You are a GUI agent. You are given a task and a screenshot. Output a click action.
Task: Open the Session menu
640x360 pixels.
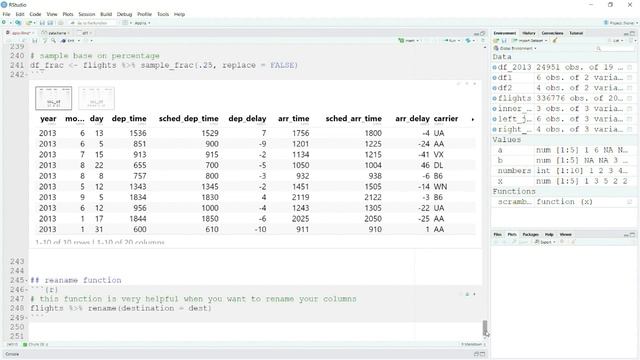(87, 14)
